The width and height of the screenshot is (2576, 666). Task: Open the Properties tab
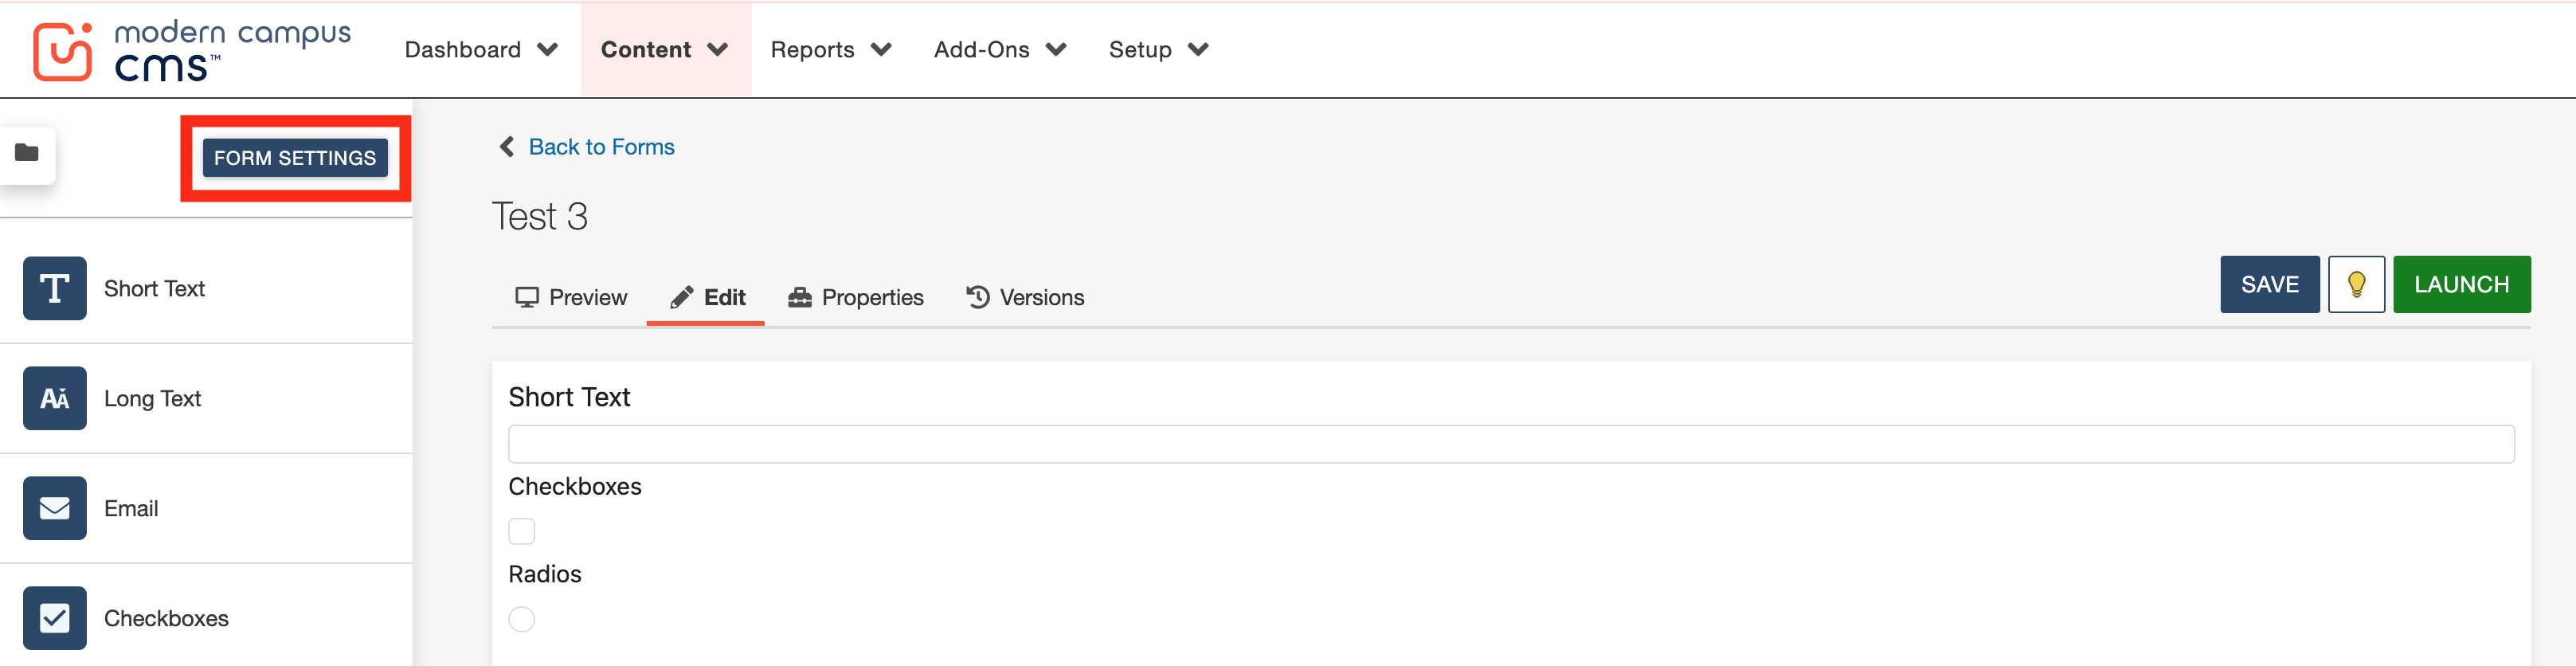click(856, 298)
